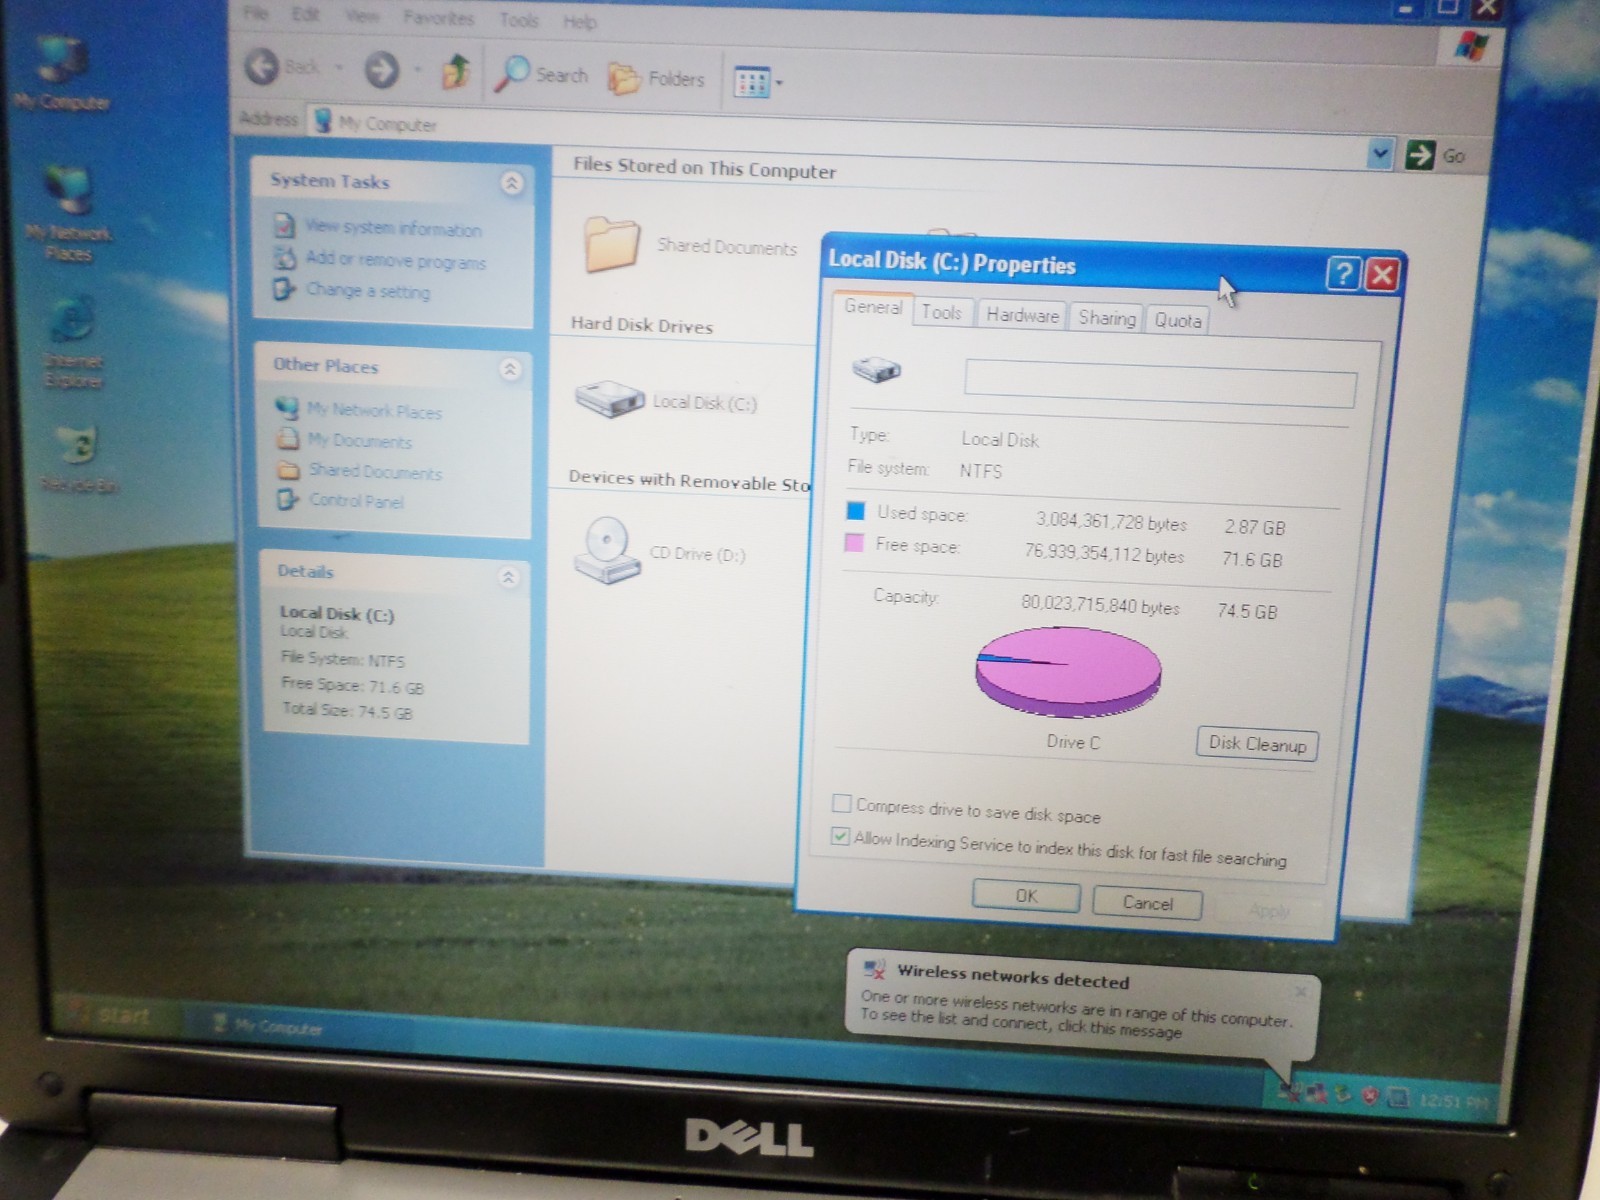Click the Properties dialog help question button
The width and height of the screenshot is (1600, 1200).
coord(1343,273)
